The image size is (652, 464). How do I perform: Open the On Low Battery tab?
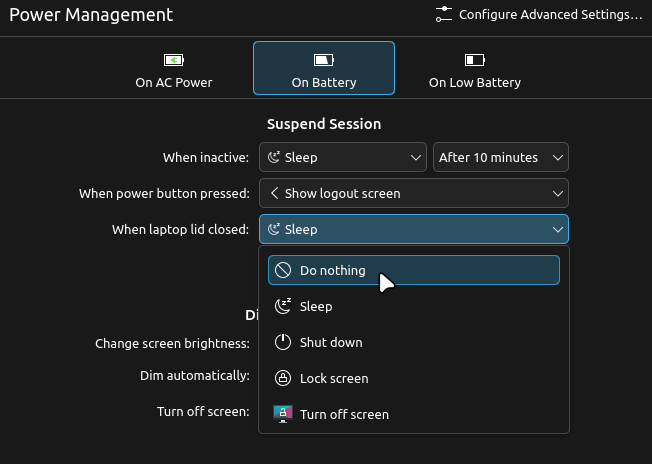pos(474,68)
